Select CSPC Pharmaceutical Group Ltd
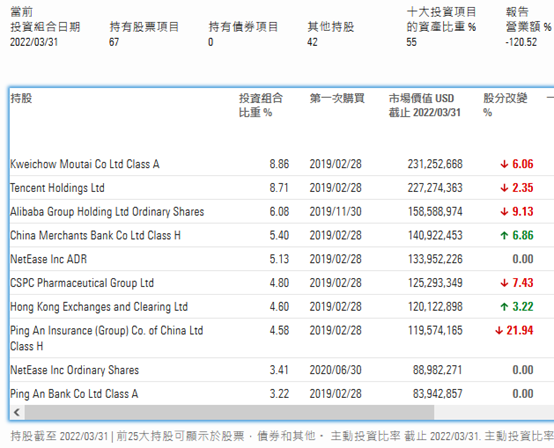554x448 pixels. pyautogui.click(x=82, y=283)
